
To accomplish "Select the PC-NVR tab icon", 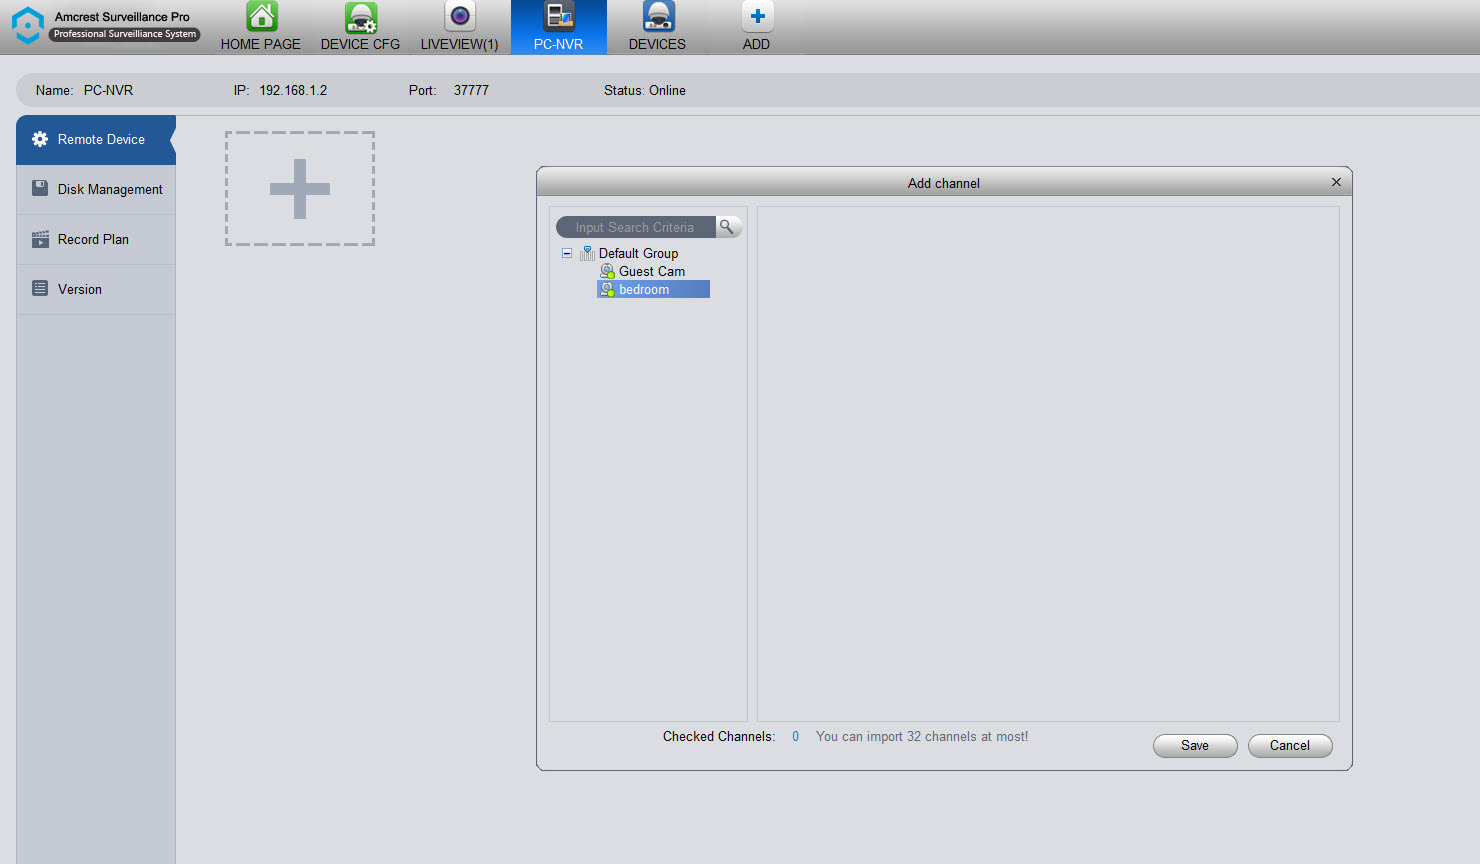I will pyautogui.click(x=559, y=16).
